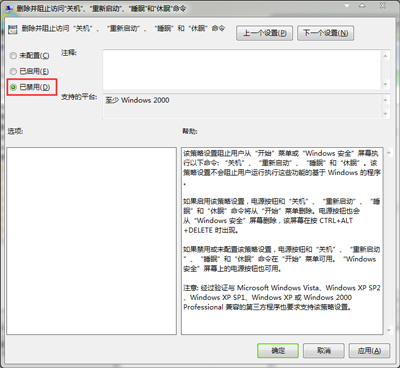Confirm with the 确定 button
The width and height of the screenshot is (400, 368).
point(278,351)
